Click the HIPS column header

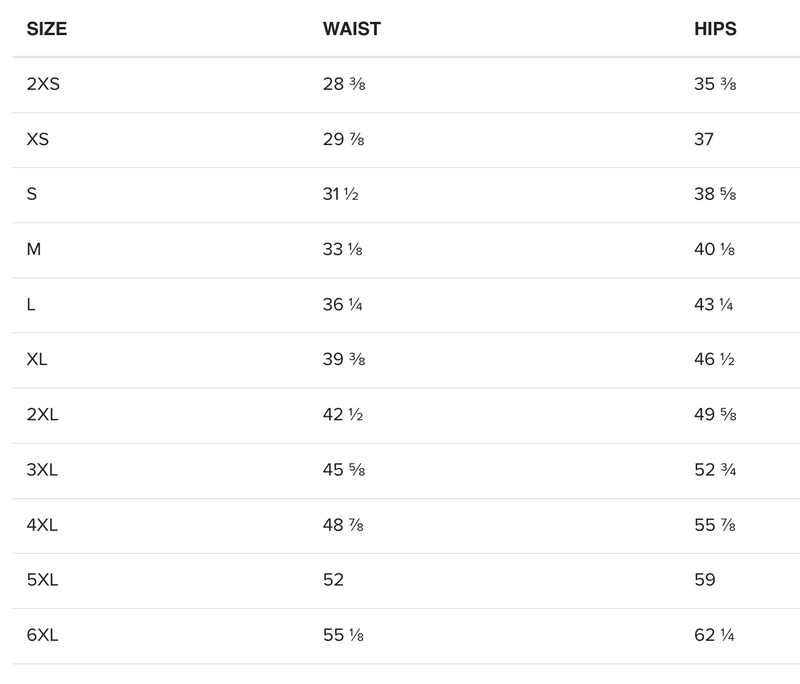coord(714,29)
